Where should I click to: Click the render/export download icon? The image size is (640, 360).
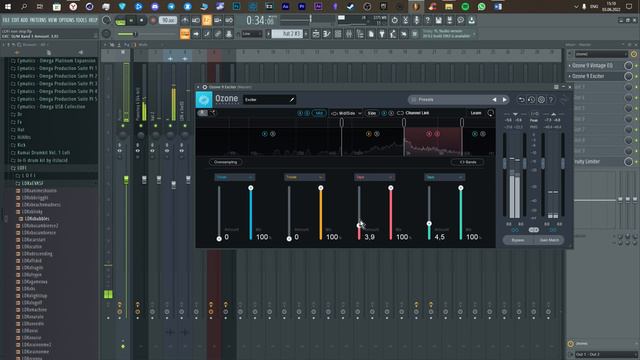pos(471,20)
